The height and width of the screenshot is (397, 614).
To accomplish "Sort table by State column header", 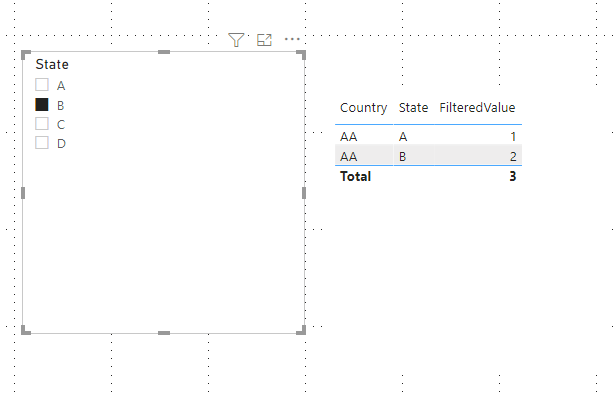I will click(413, 108).
